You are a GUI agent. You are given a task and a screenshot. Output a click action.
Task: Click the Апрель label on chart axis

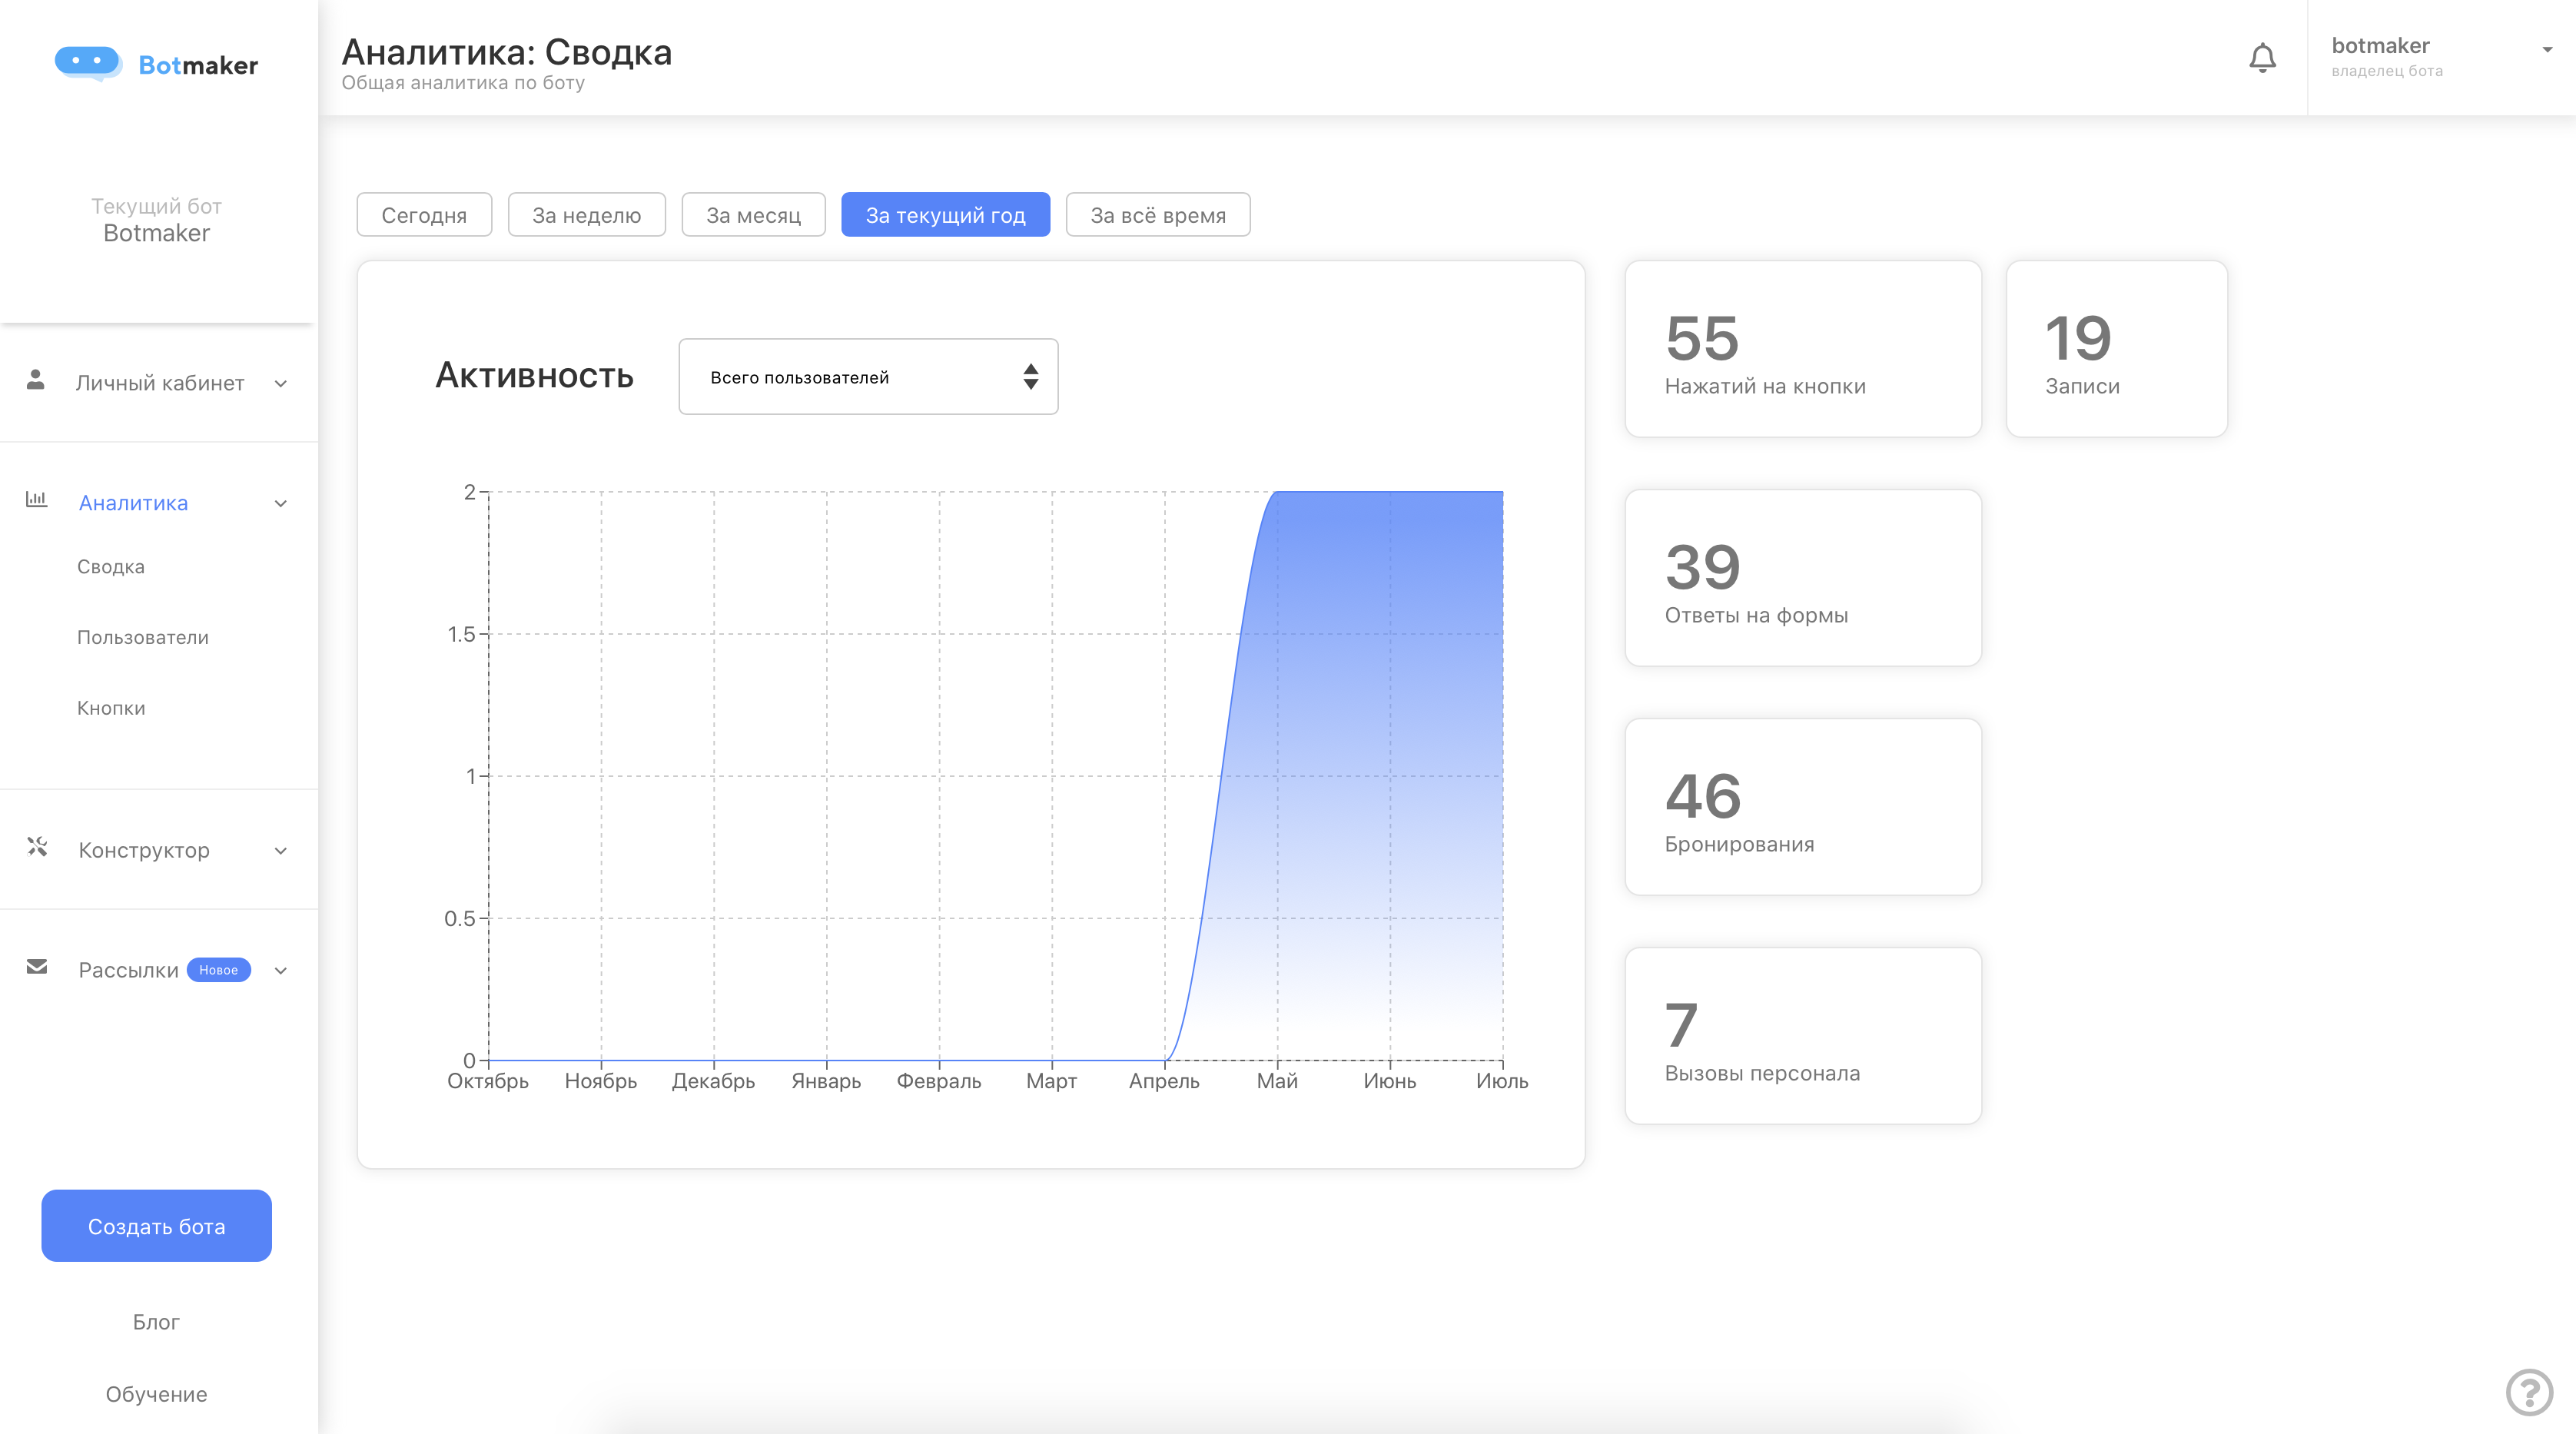pos(1164,1082)
